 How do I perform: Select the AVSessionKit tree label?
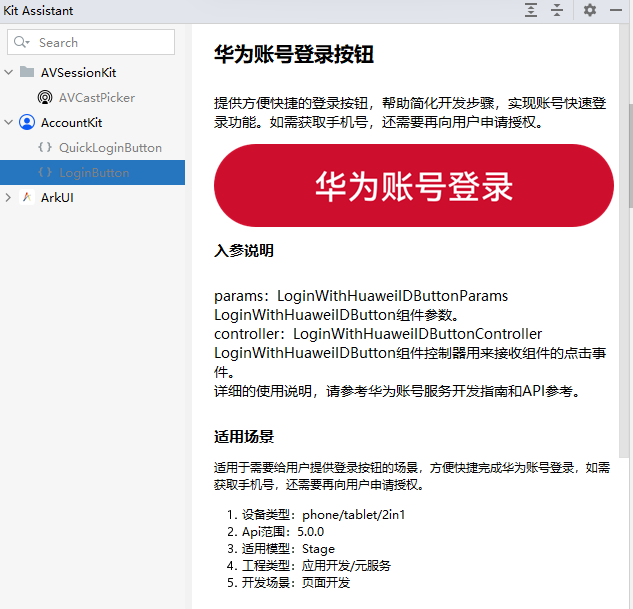[78, 73]
